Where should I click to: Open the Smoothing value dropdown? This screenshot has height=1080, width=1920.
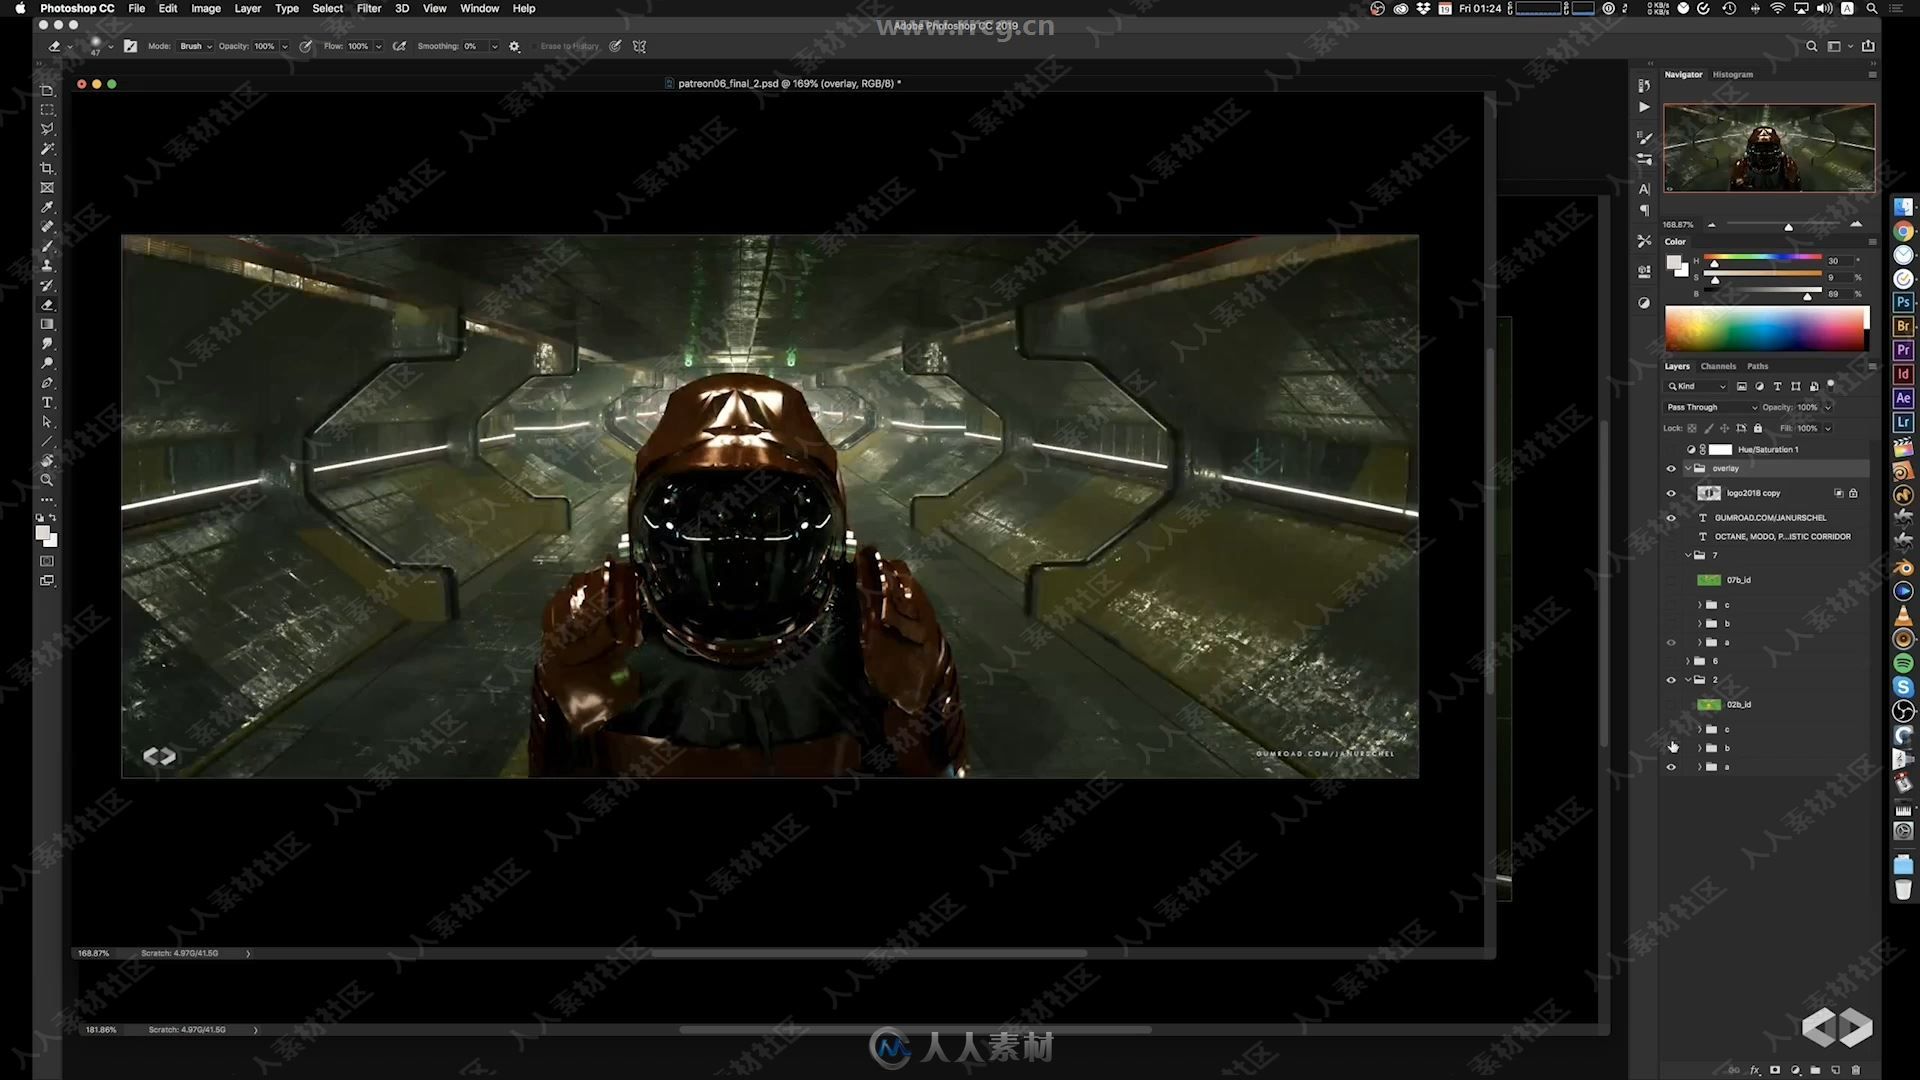[x=494, y=46]
